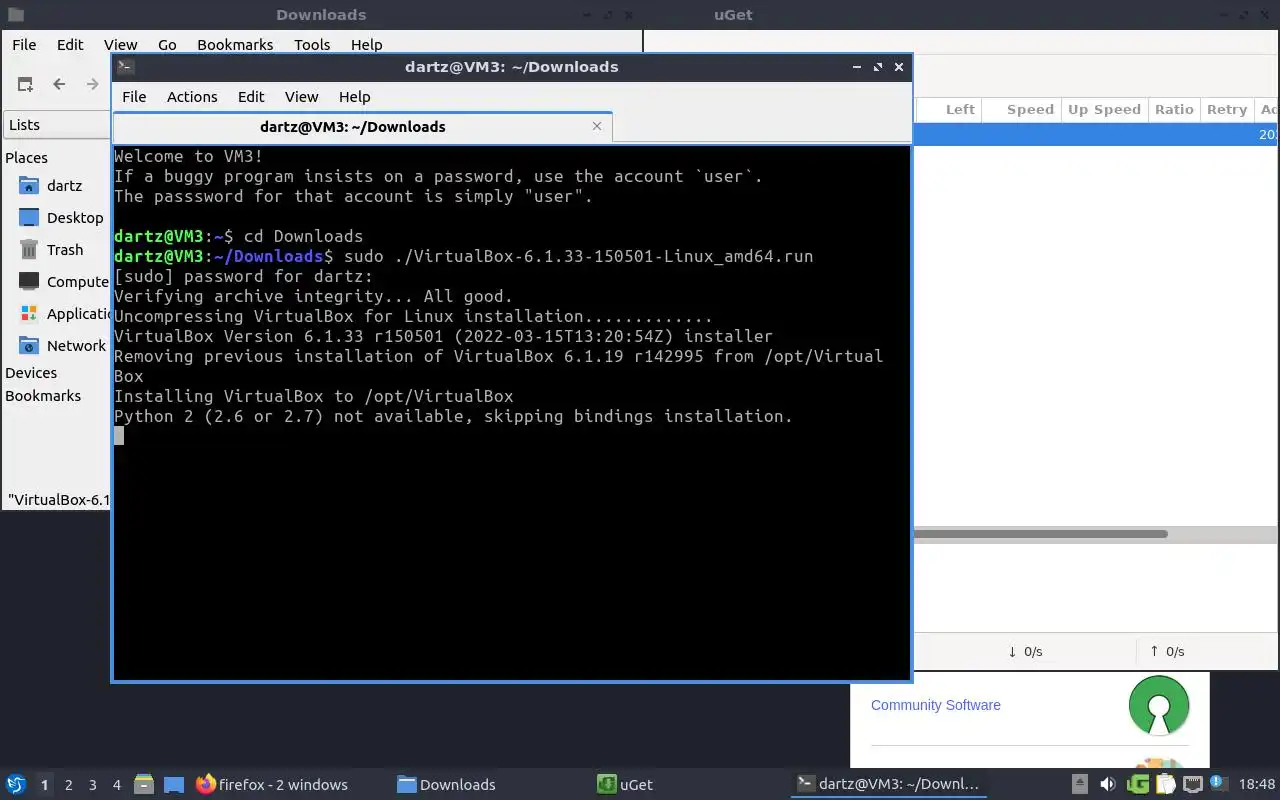Switch to desktop workspace 3
Screen dimensions: 1280x800
tap(92, 785)
